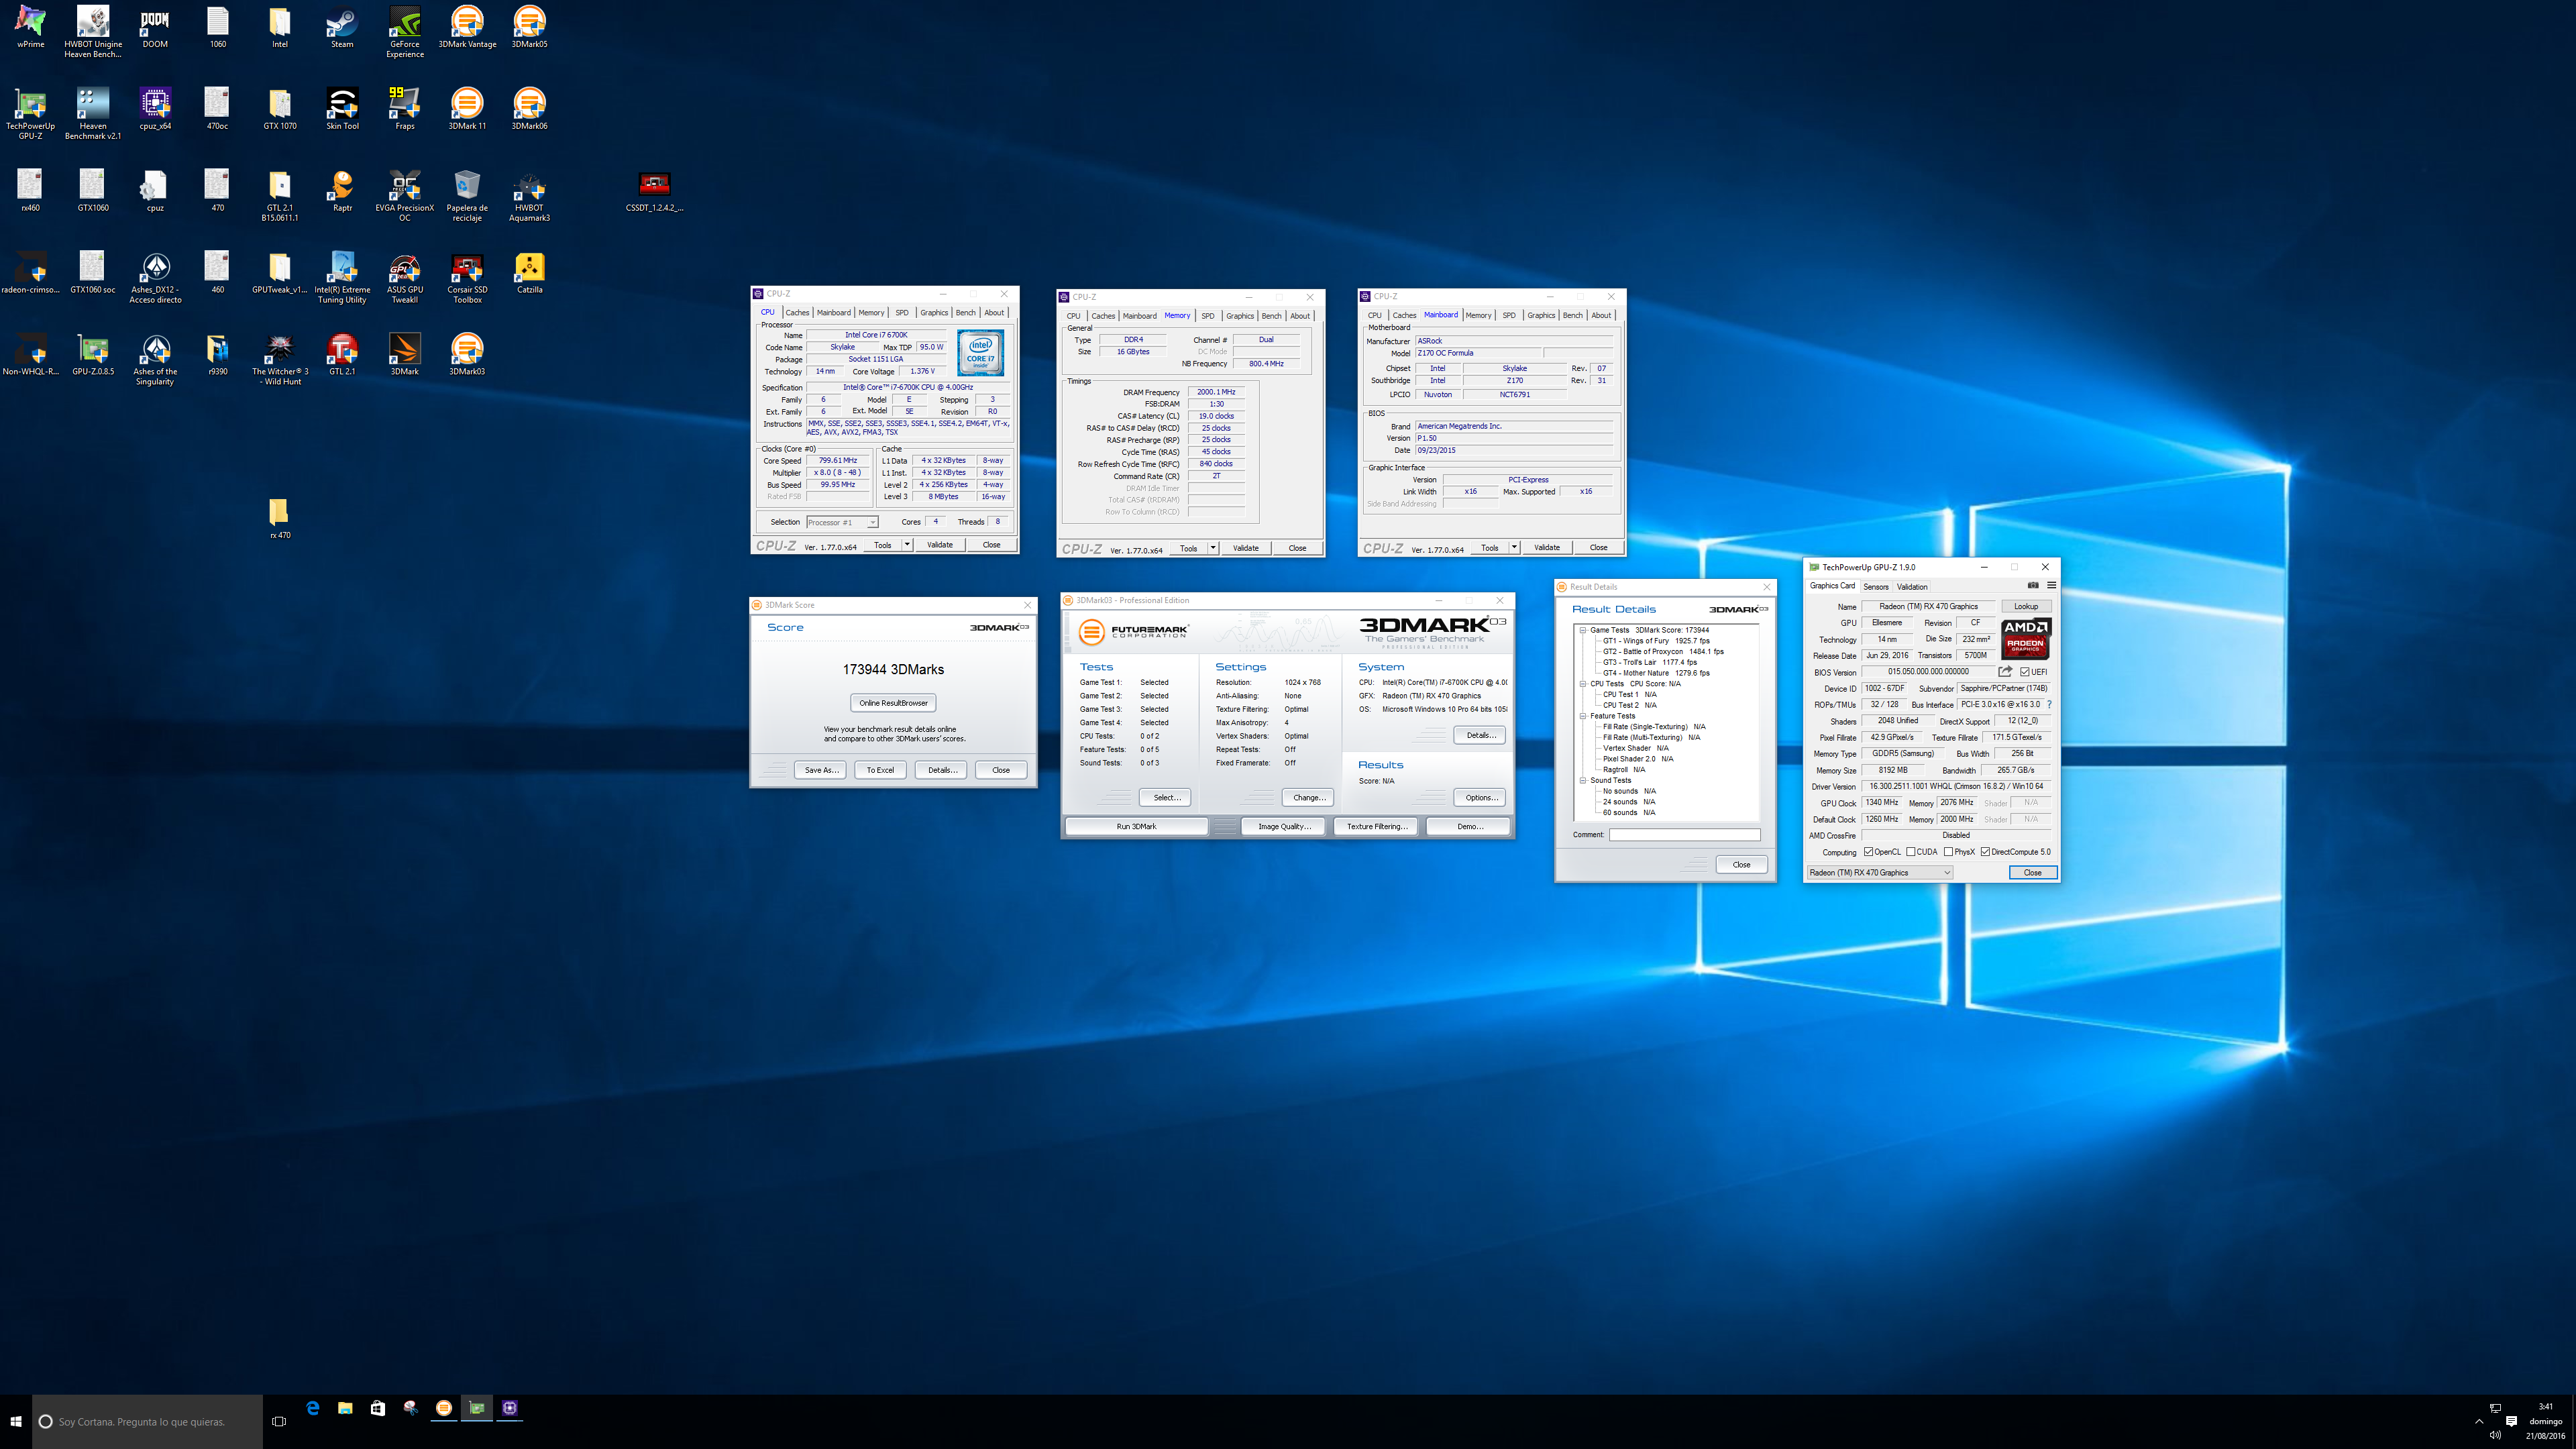2576x1449 pixels.
Task: Open the Corsair SSD Toolbox shortcut
Action: pos(467,277)
